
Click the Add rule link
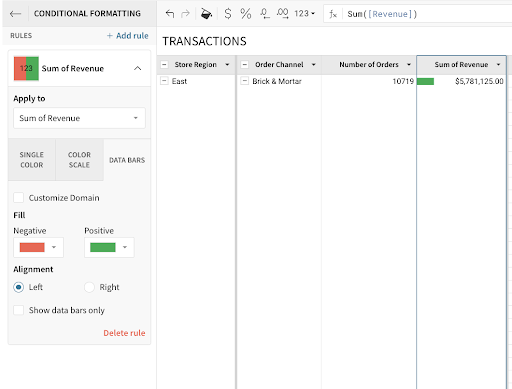[128, 36]
